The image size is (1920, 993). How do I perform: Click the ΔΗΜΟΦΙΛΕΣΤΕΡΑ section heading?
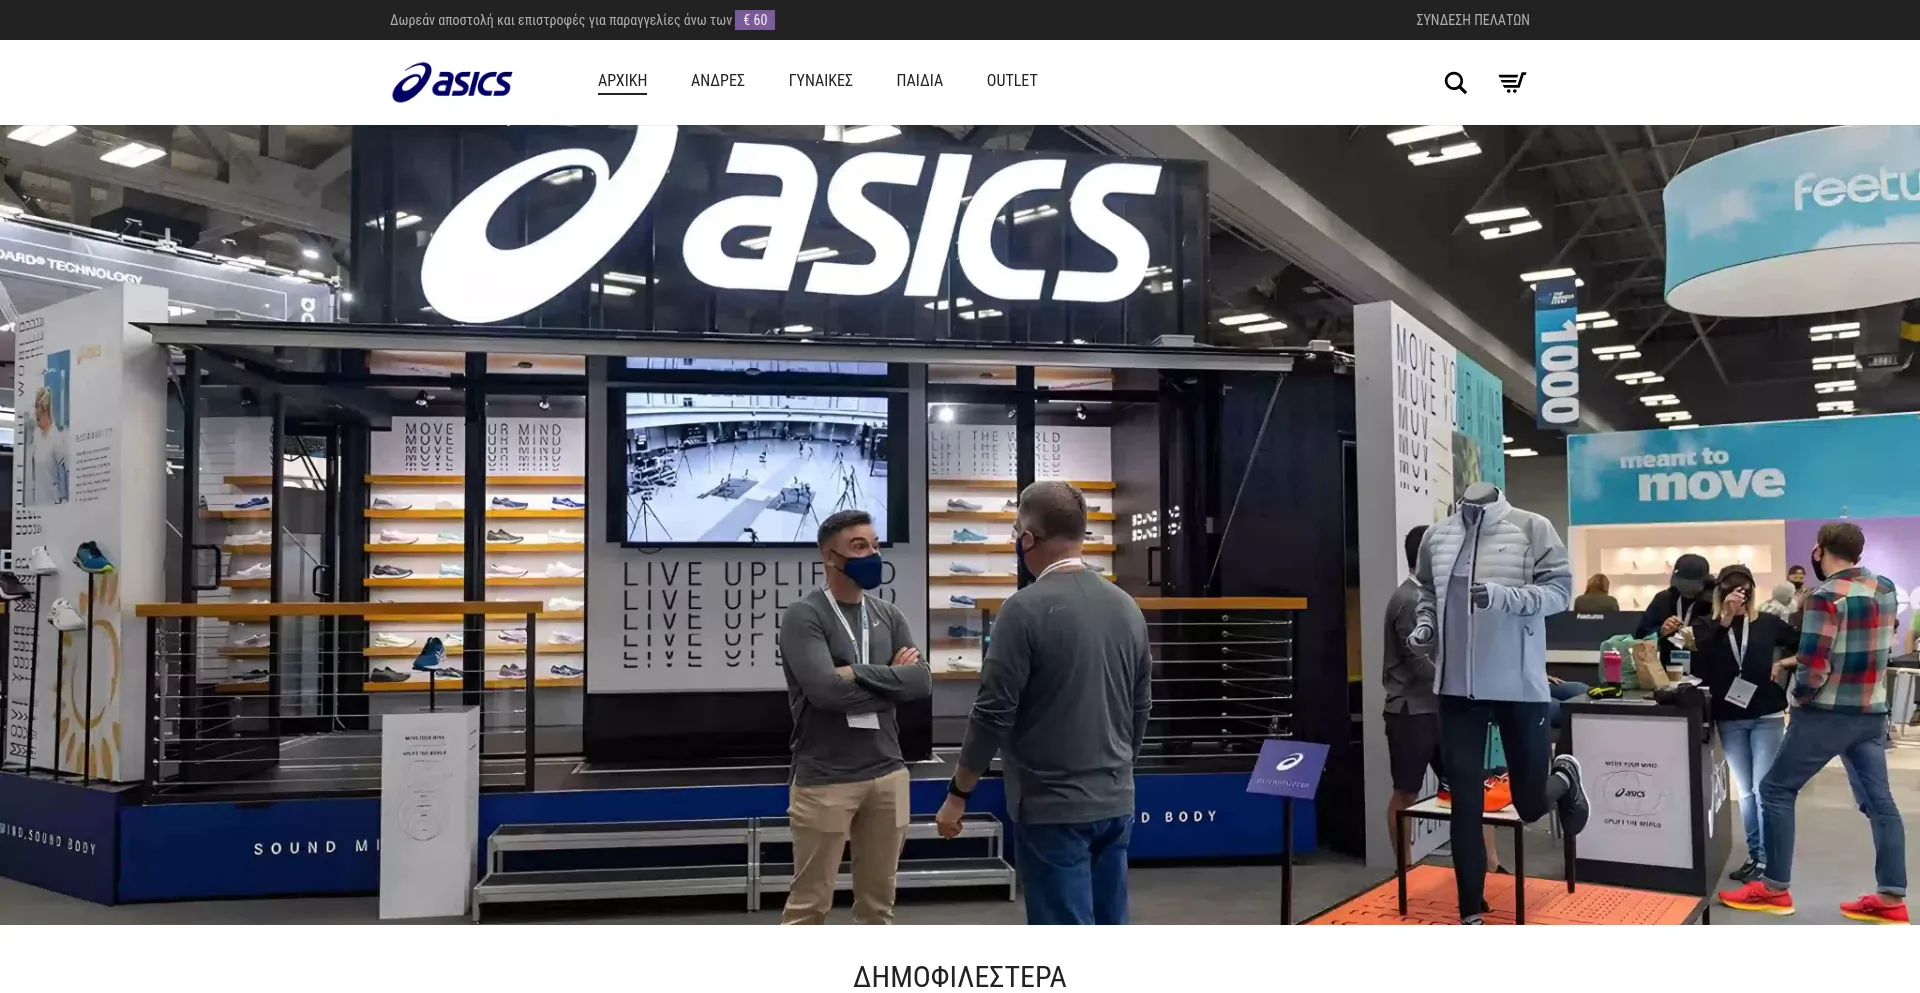coord(960,976)
